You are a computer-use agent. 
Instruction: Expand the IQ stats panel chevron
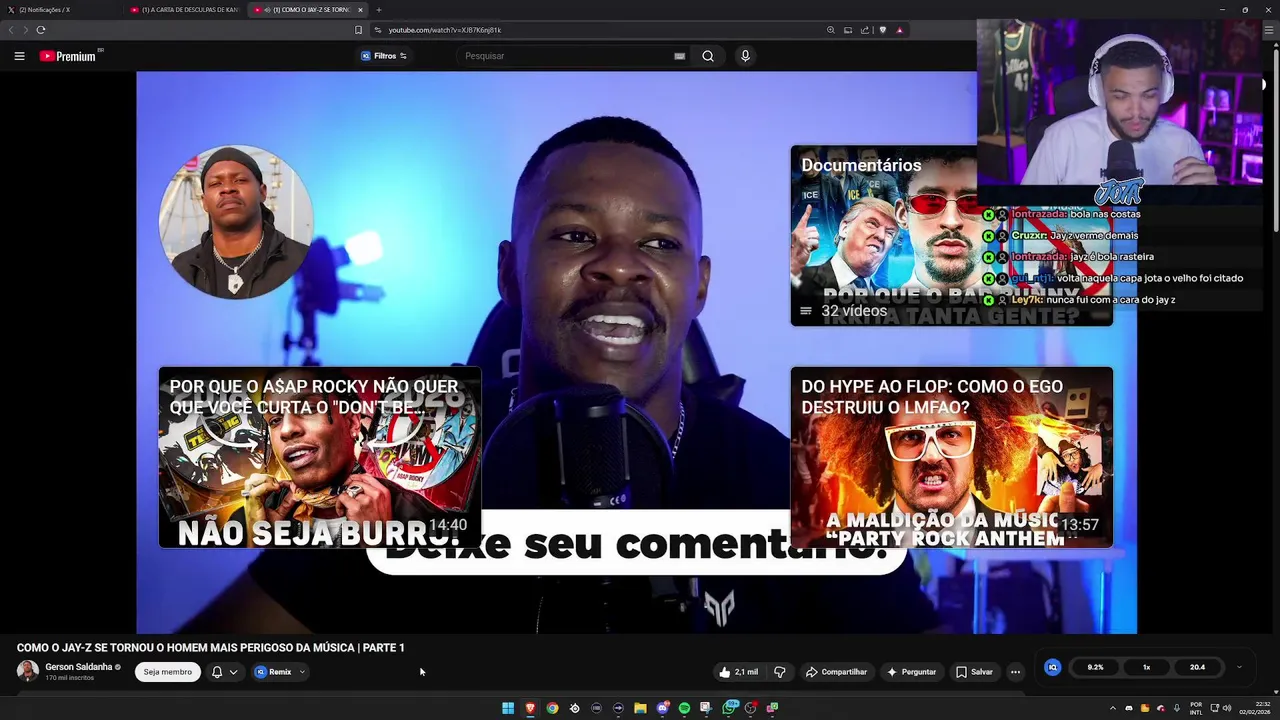click(x=1239, y=667)
